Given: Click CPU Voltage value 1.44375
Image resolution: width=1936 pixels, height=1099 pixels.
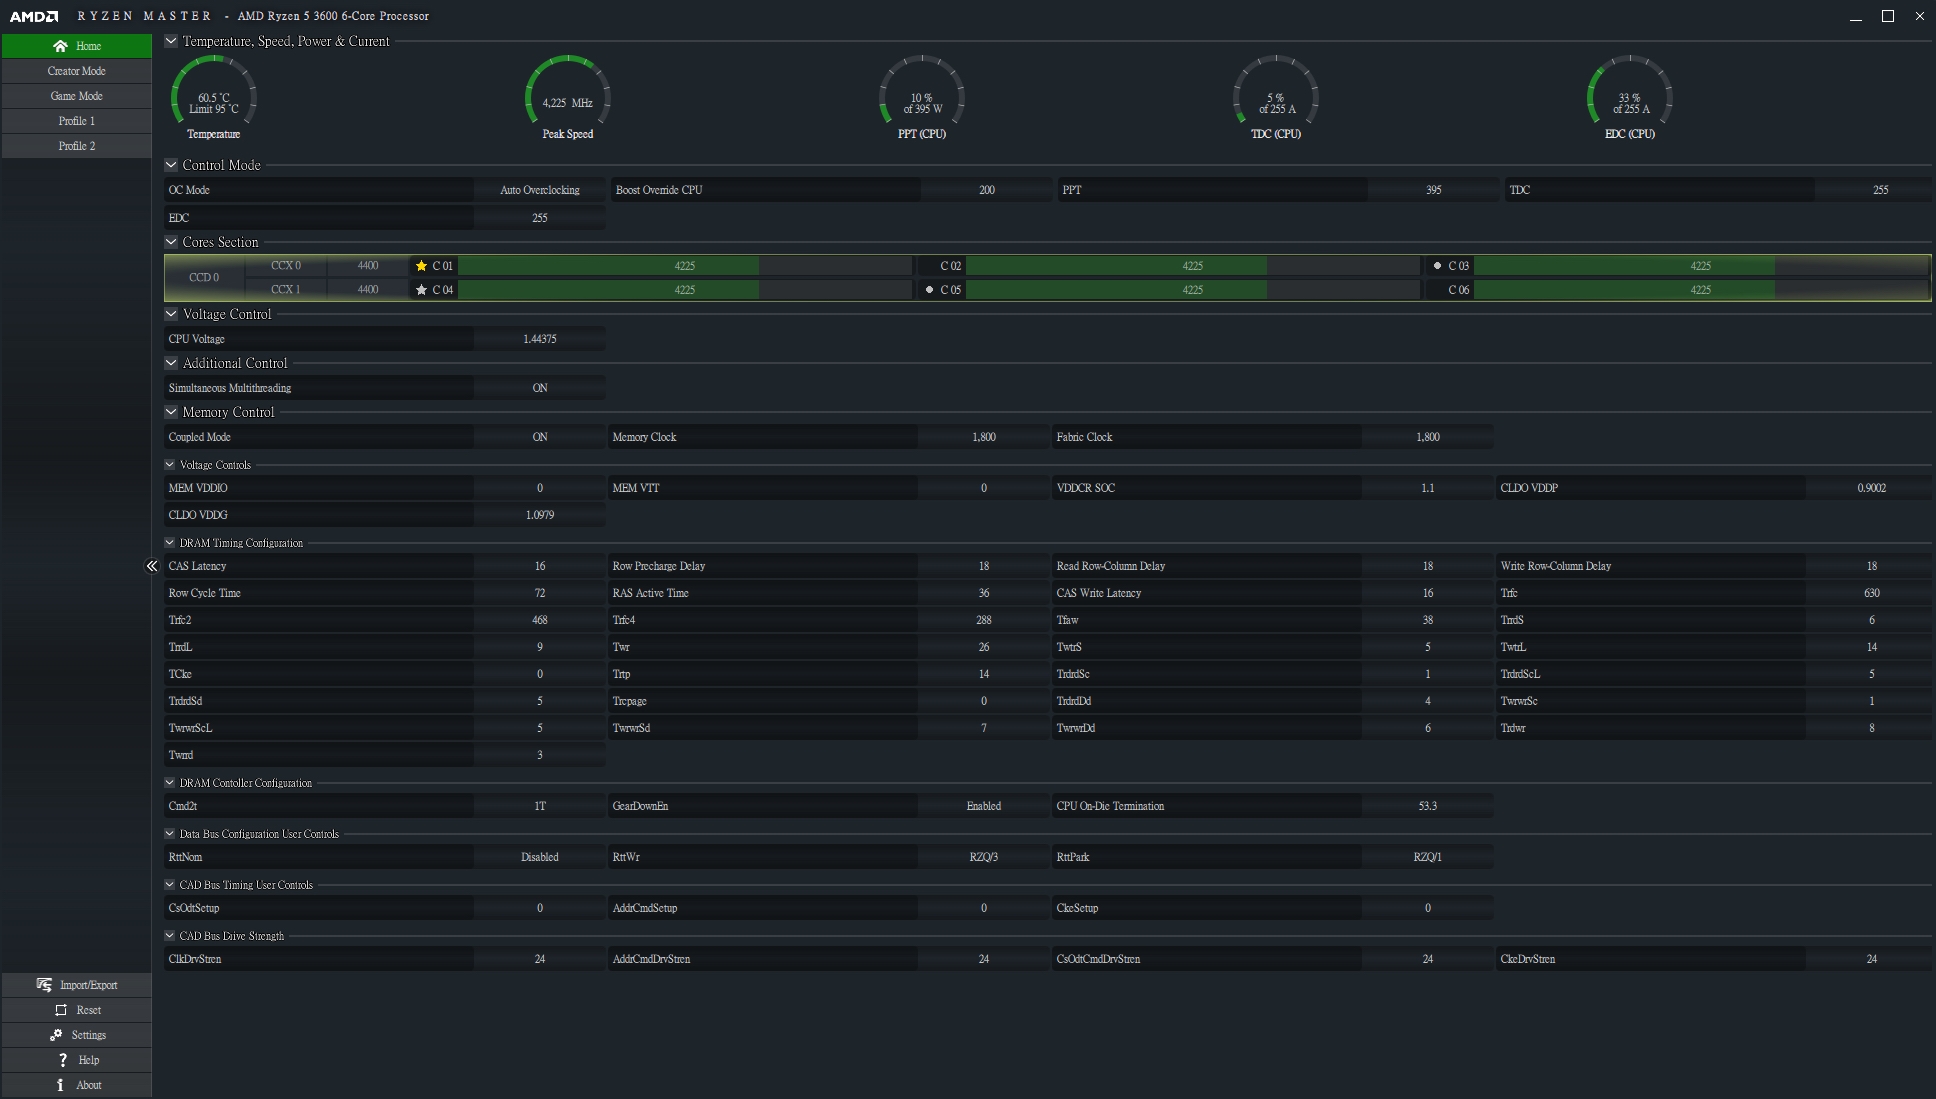Looking at the screenshot, I should (x=540, y=339).
